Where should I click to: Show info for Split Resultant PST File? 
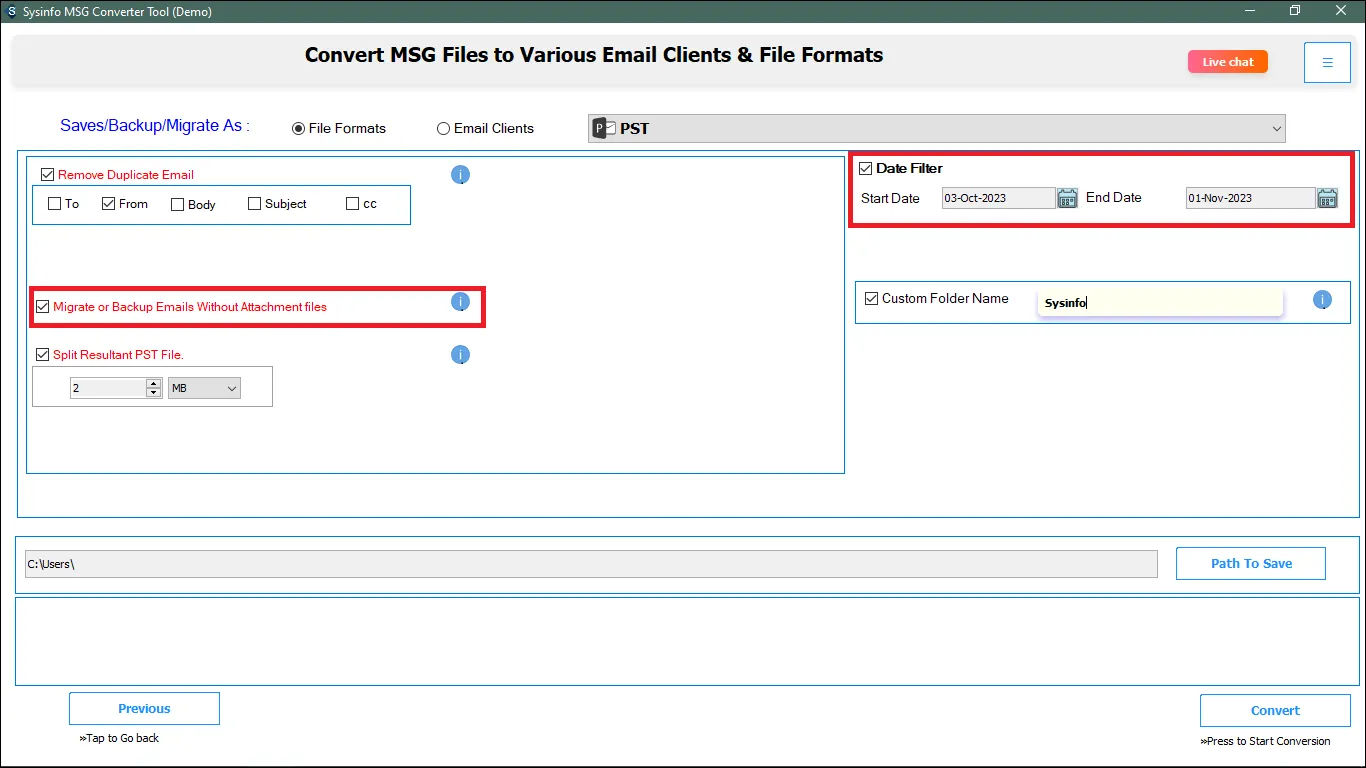[x=460, y=355]
